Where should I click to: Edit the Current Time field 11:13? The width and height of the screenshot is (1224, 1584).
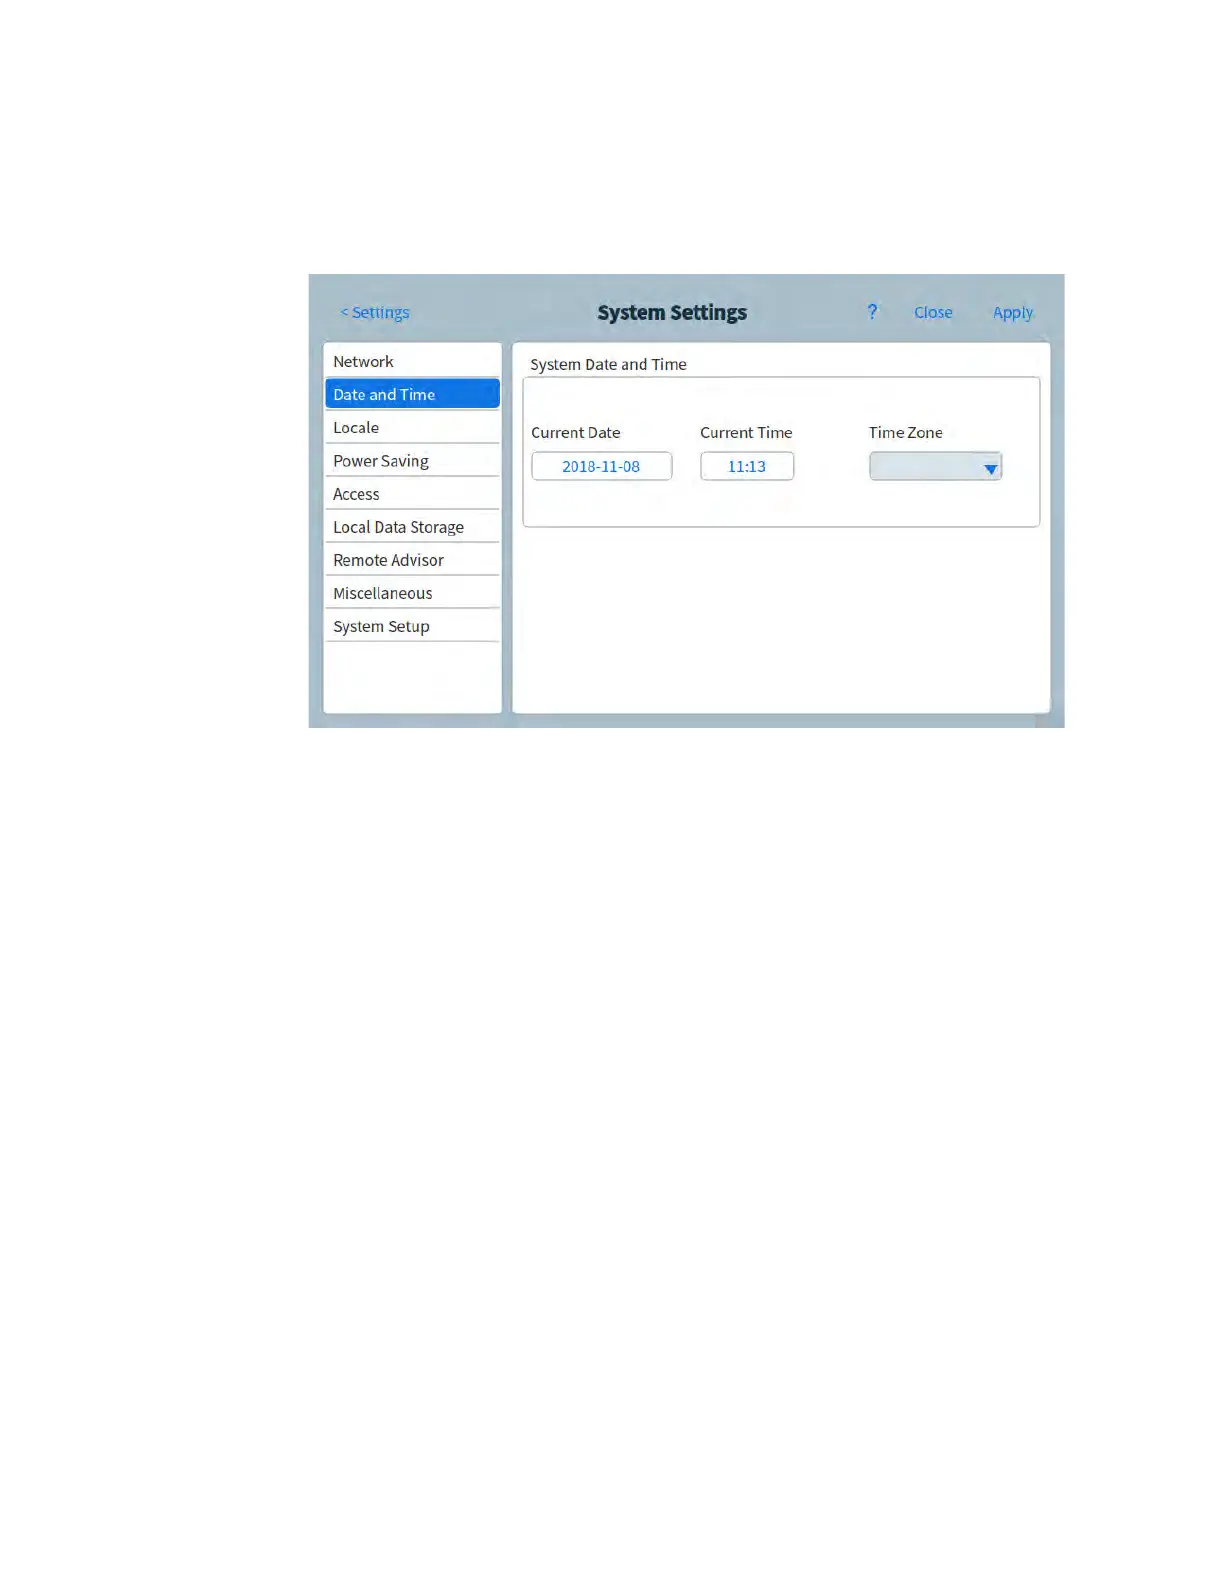click(747, 466)
